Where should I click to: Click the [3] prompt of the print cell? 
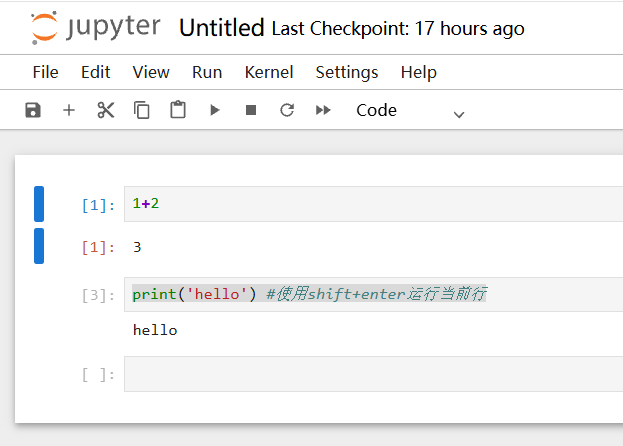[x=99, y=295]
